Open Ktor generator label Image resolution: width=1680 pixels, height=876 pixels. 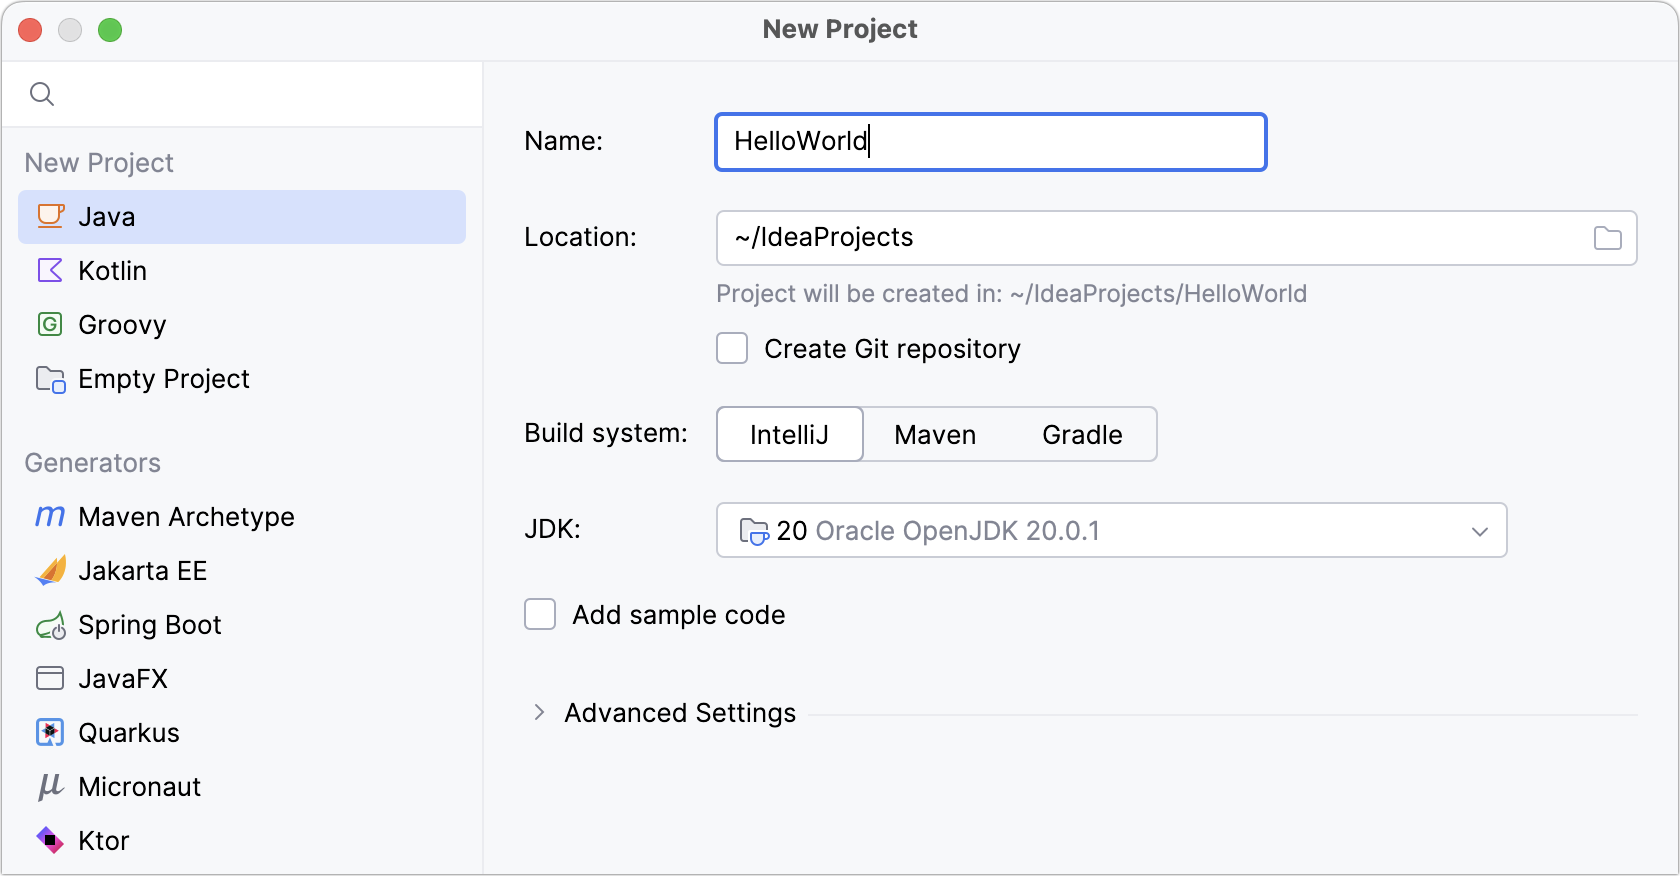[x=104, y=840]
